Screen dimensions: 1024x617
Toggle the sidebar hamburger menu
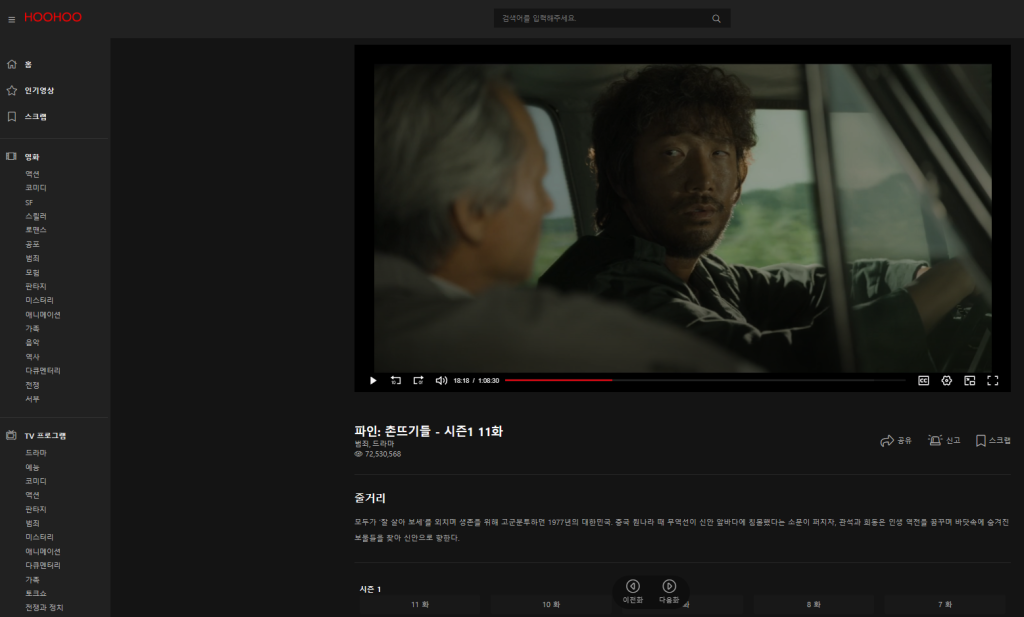12,17
